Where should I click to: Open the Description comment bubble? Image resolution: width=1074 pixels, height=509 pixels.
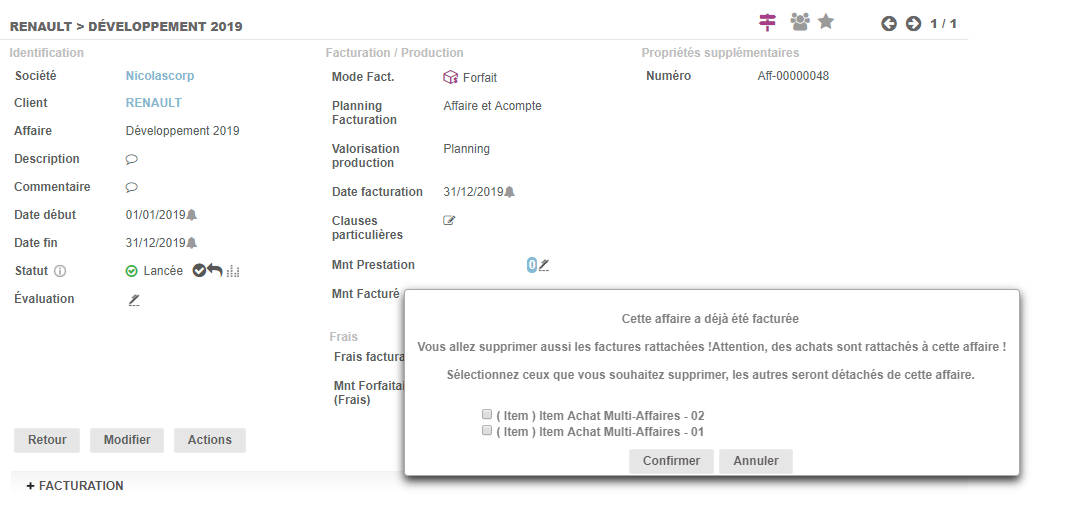[131, 159]
